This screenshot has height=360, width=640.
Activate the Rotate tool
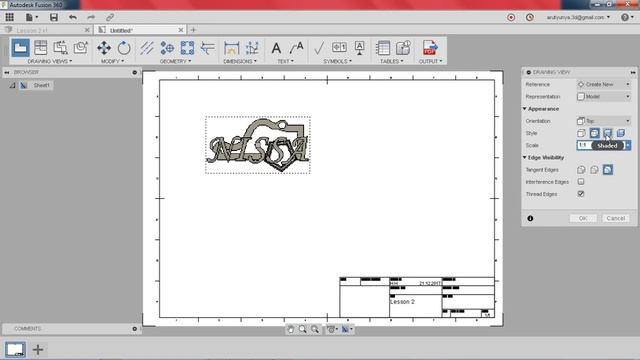(x=124, y=48)
